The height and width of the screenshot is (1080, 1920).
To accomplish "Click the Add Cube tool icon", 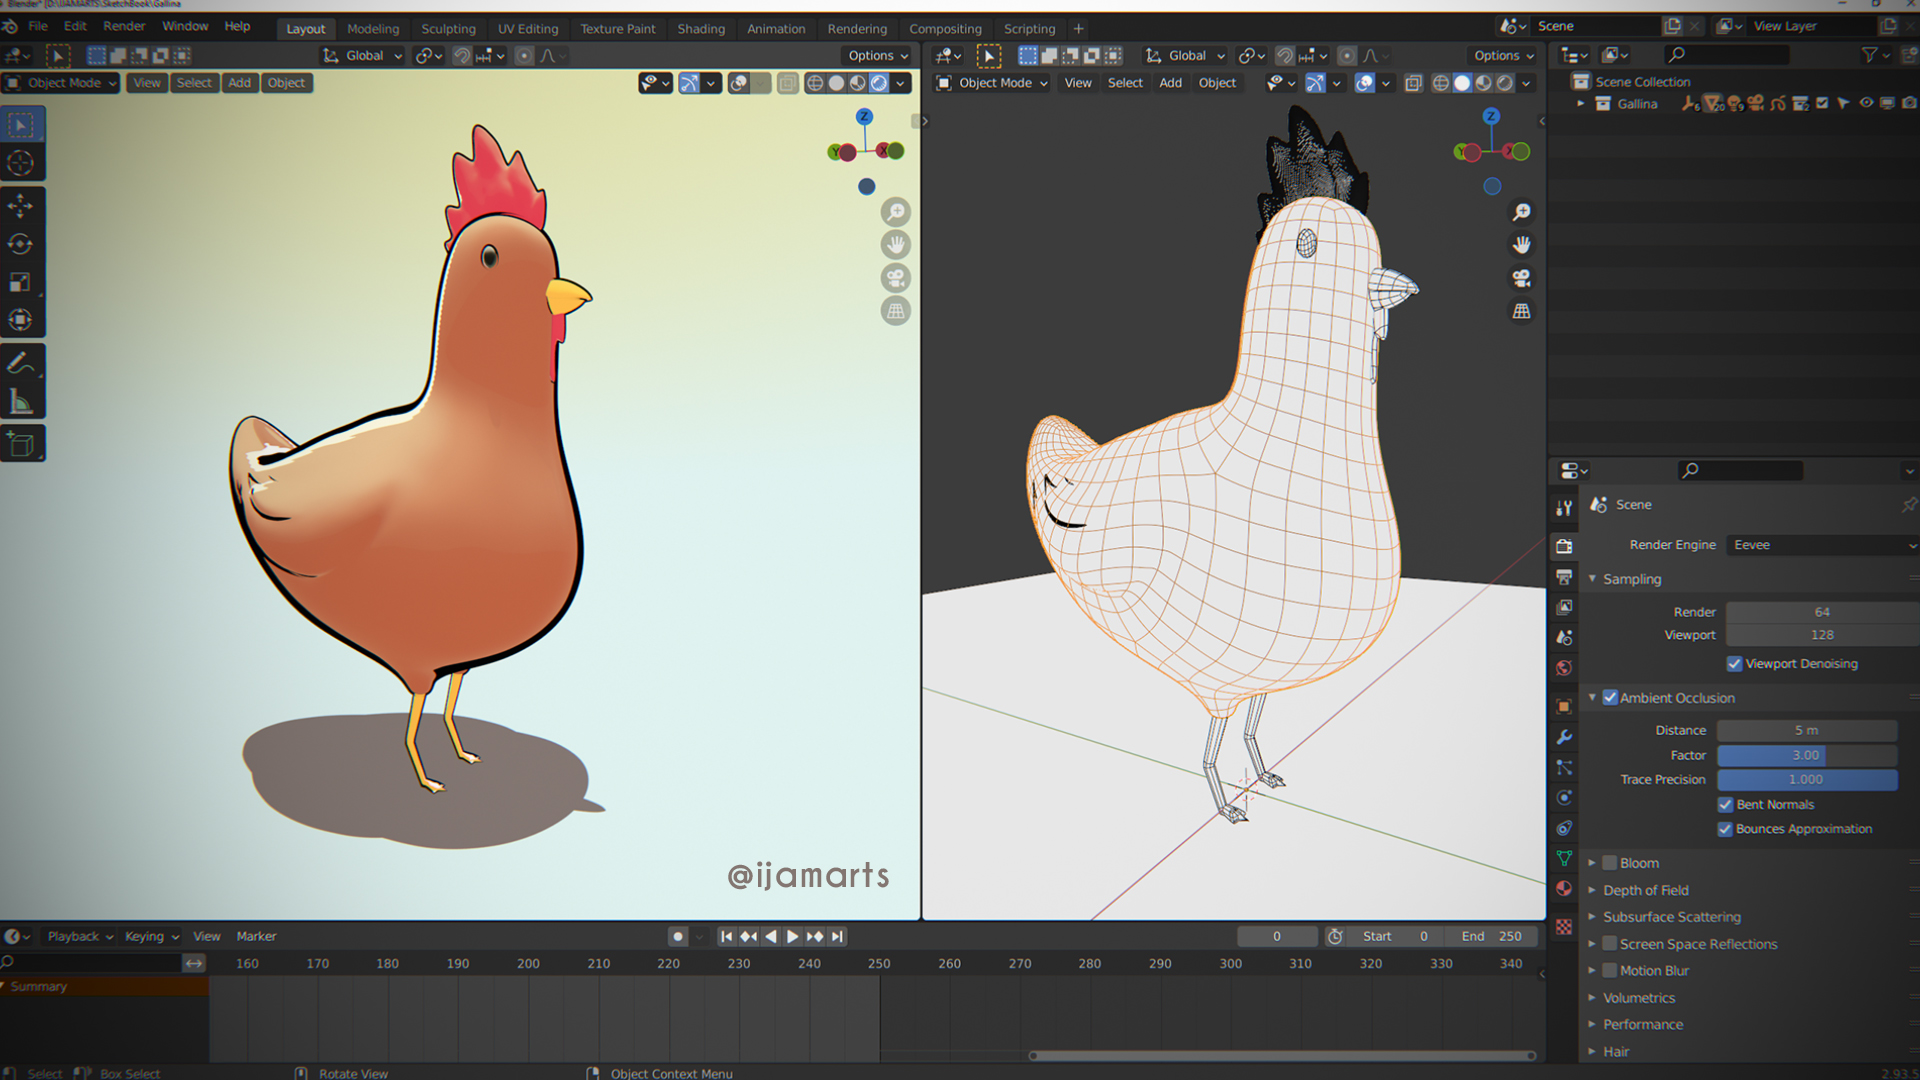I will coord(20,444).
